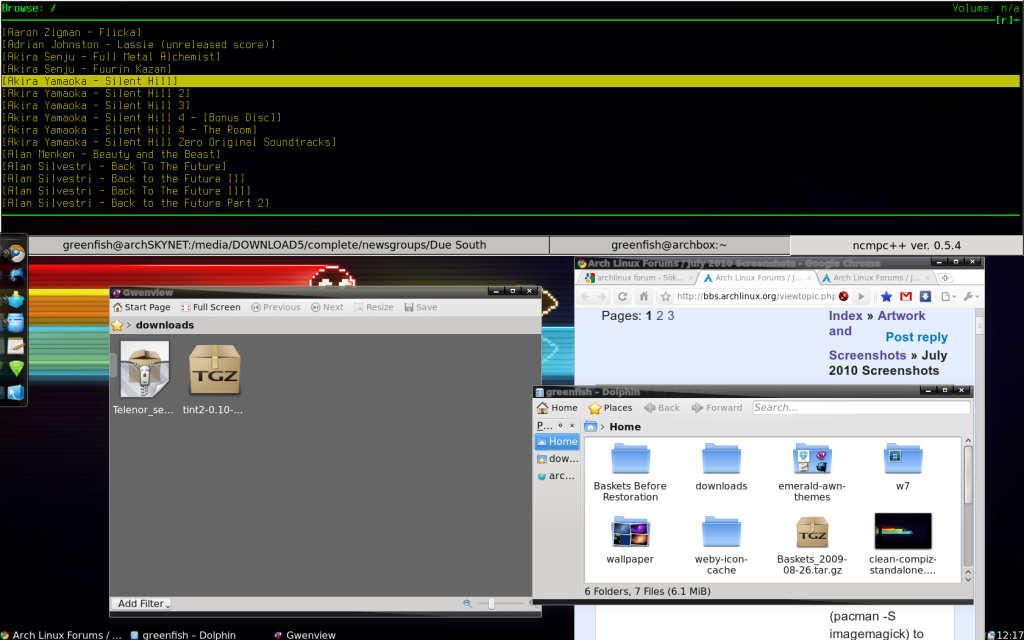This screenshot has width=1024, height=640.
Task: Click the red blocked-content icon in address bar
Action: [x=843, y=296]
